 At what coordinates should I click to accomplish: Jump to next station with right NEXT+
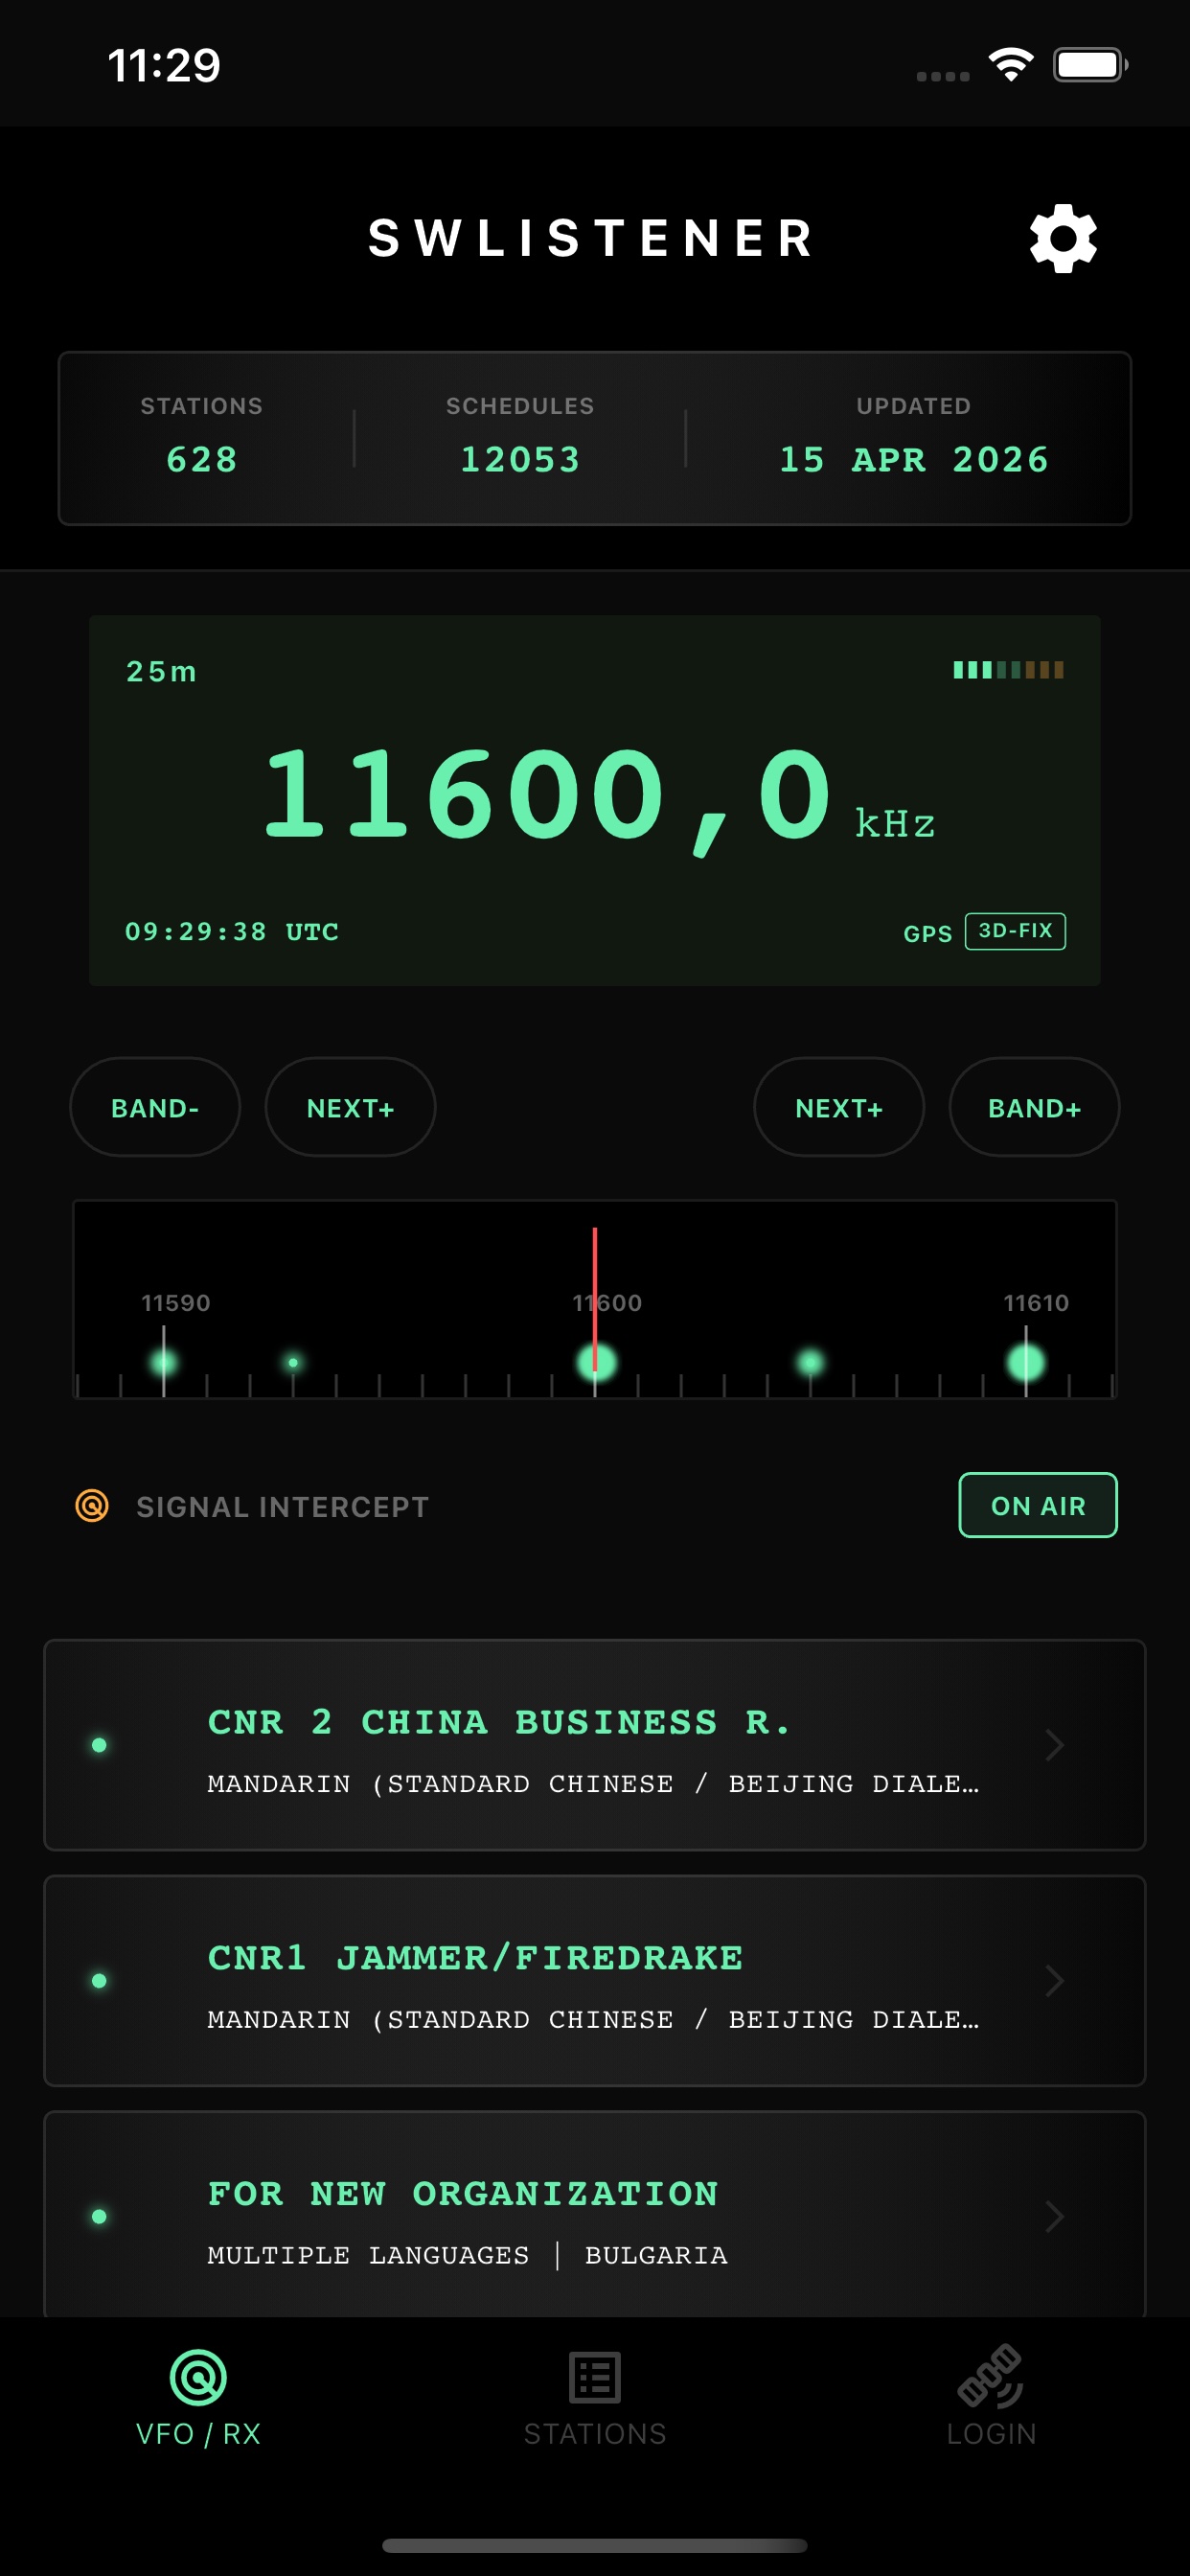tap(839, 1107)
